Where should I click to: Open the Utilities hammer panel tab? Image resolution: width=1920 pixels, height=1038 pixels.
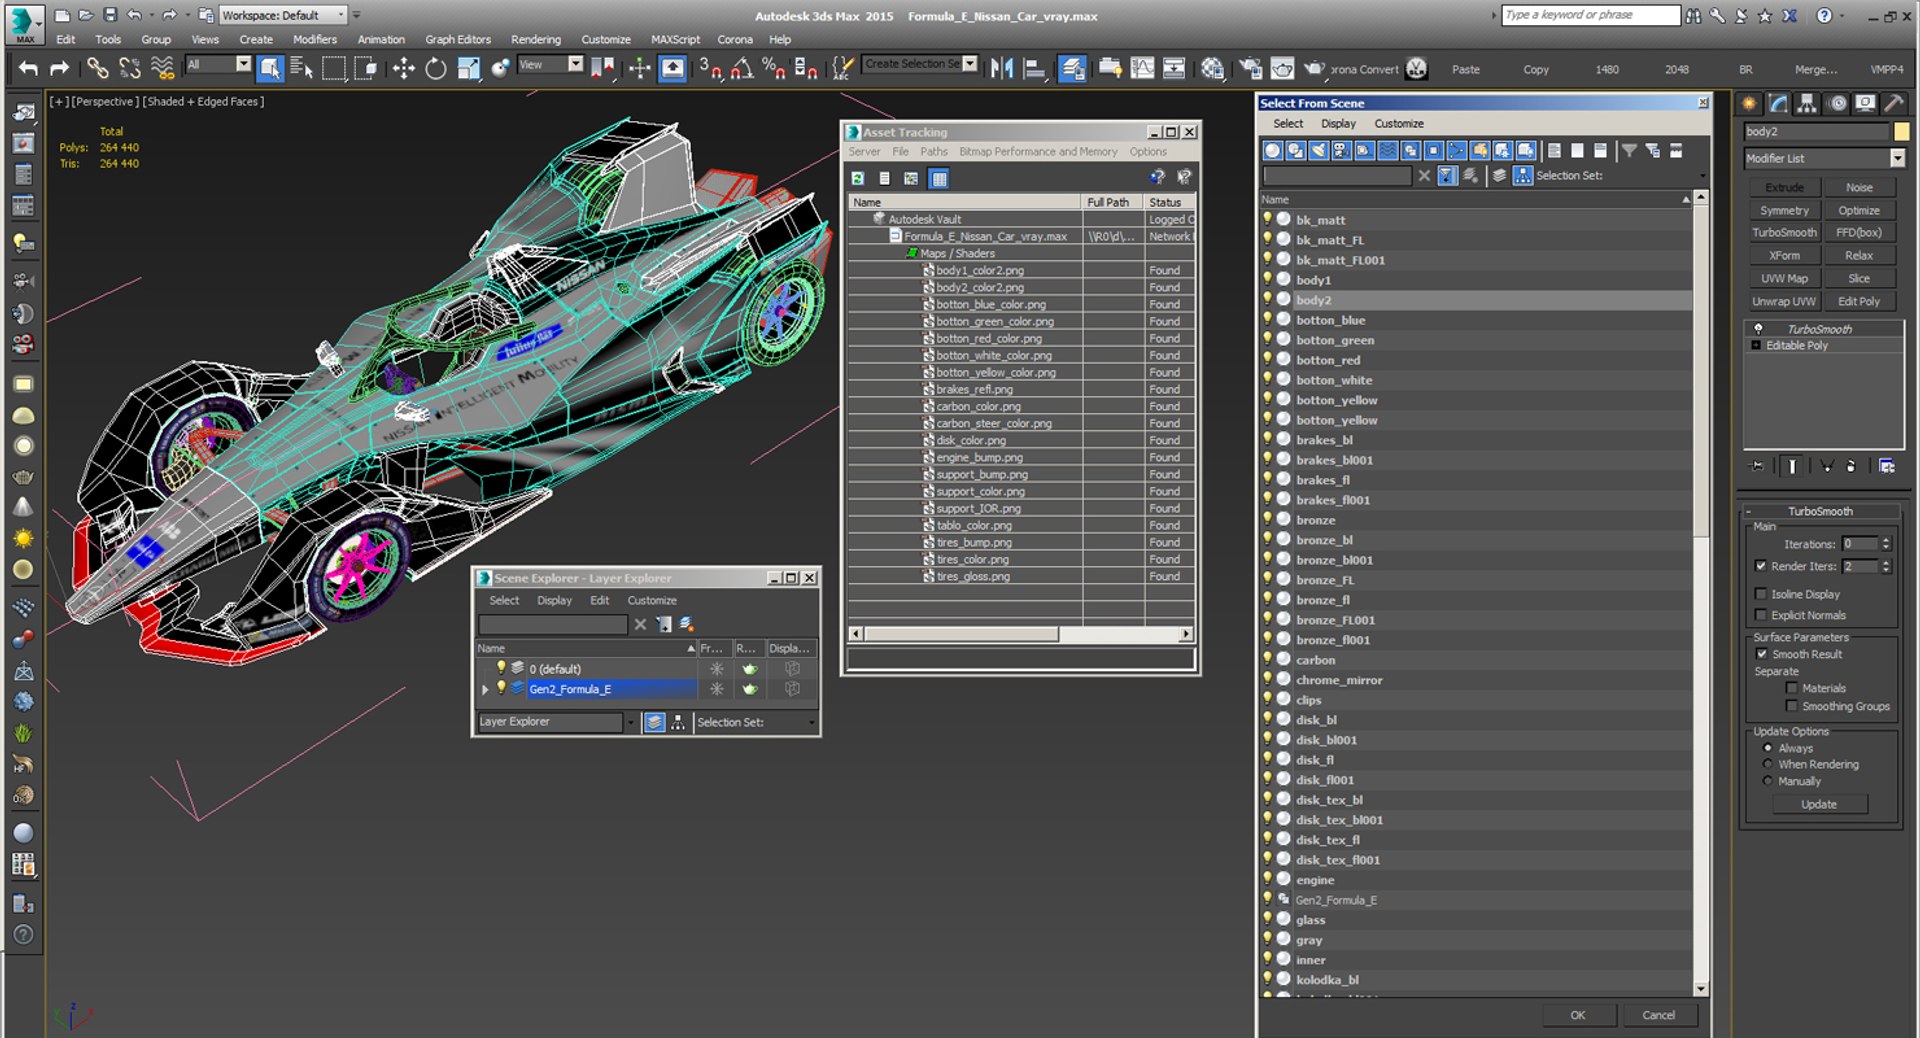pos(1893,103)
